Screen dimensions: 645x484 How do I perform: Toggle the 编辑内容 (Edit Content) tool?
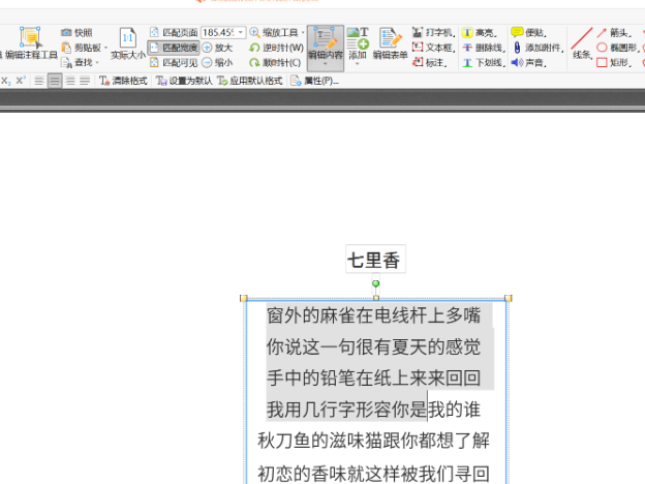325,43
